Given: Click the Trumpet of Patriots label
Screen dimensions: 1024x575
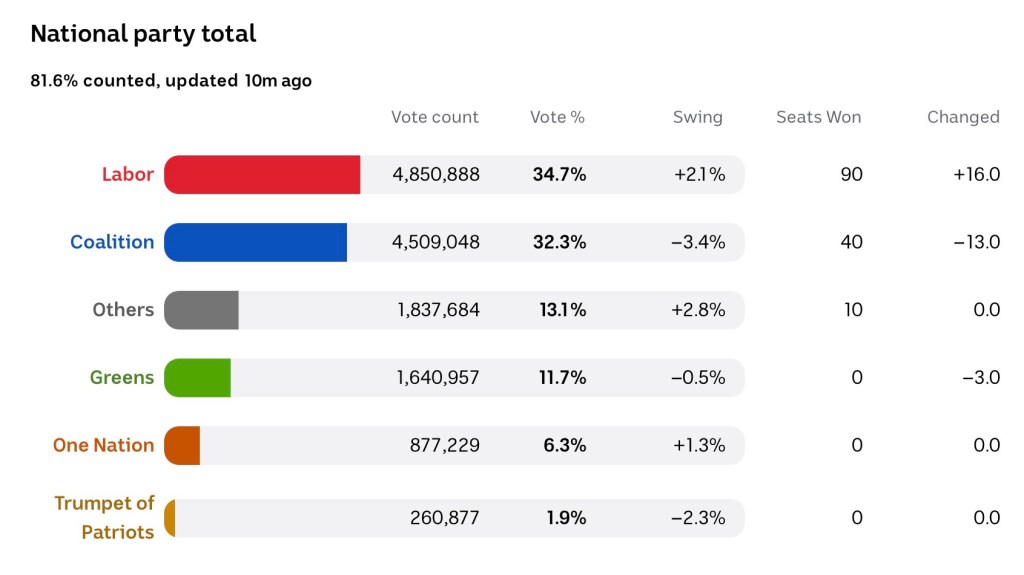Looking at the screenshot, I should point(104,517).
